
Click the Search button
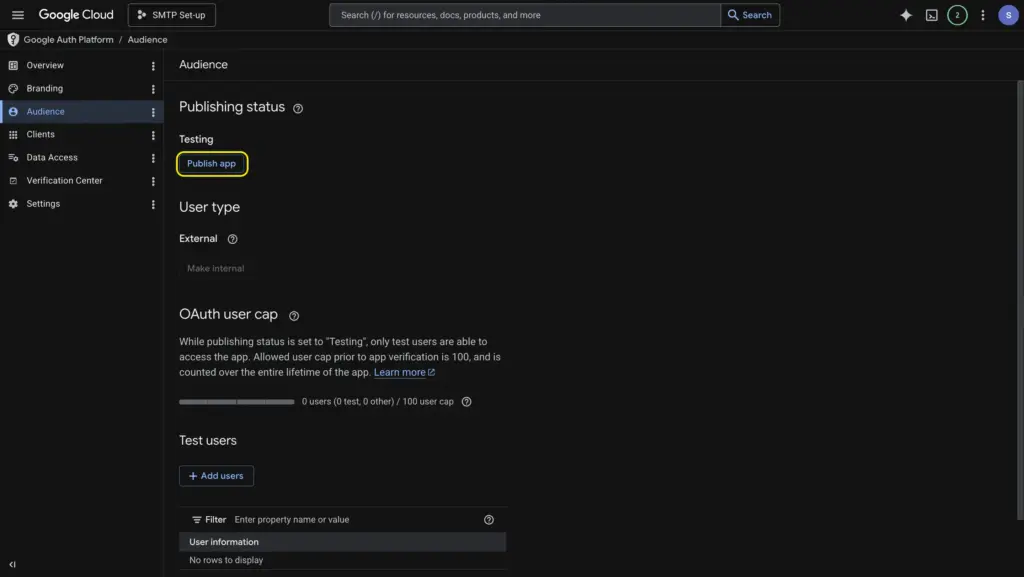[x=750, y=14]
